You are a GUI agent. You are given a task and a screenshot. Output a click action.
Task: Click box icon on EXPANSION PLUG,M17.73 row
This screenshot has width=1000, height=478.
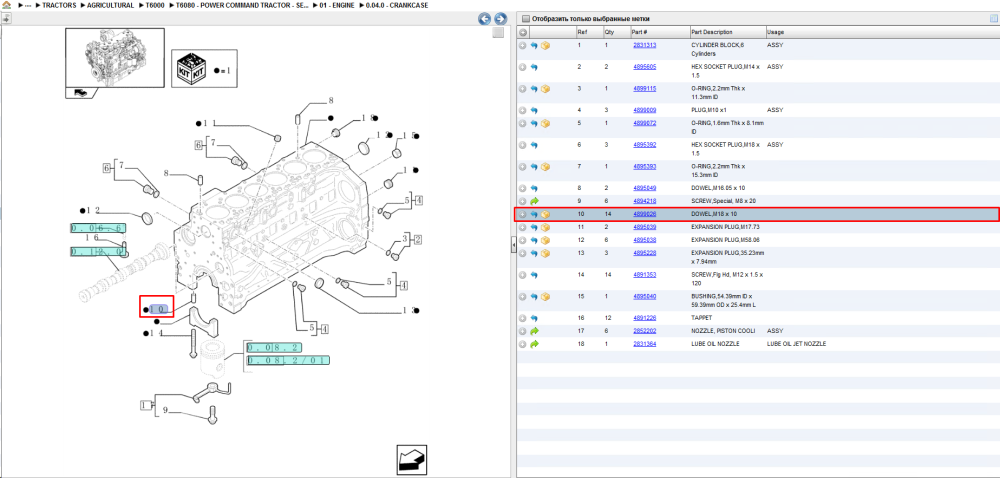click(x=545, y=227)
